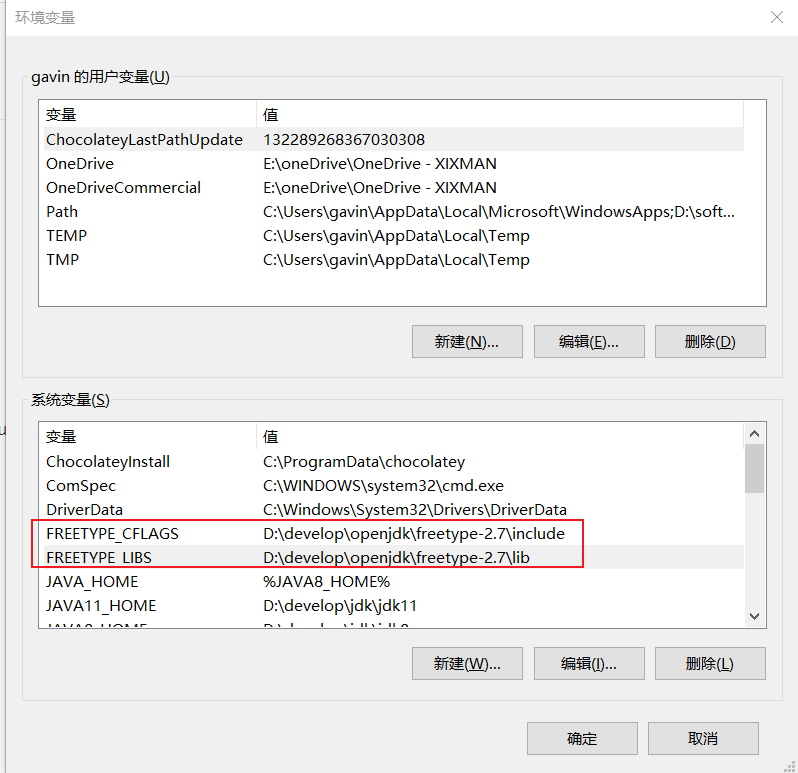Select the JAVA_HOME system variable

click(x=92, y=582)
